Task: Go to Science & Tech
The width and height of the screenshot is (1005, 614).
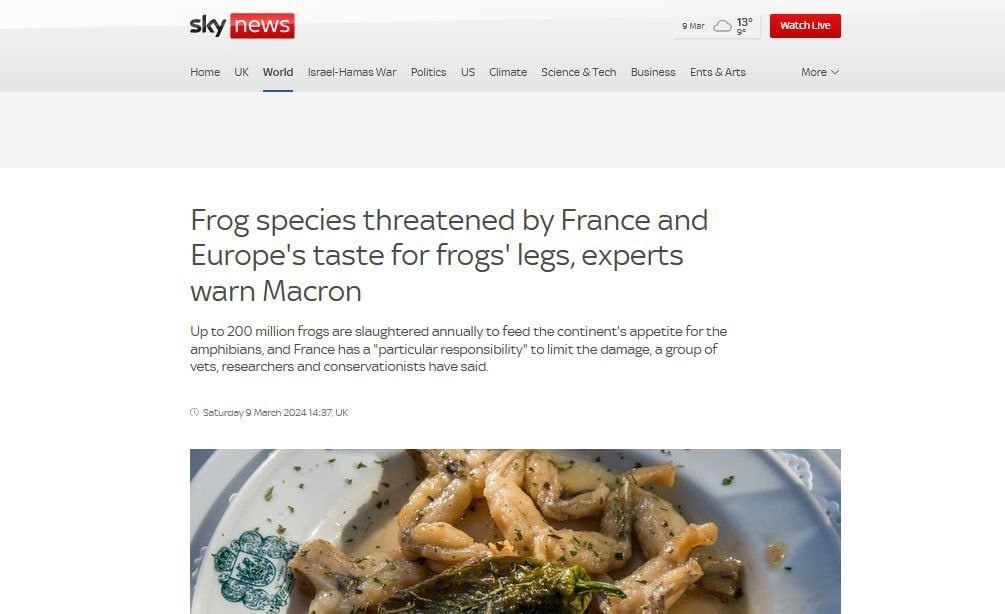Action: tap(579, 72)
